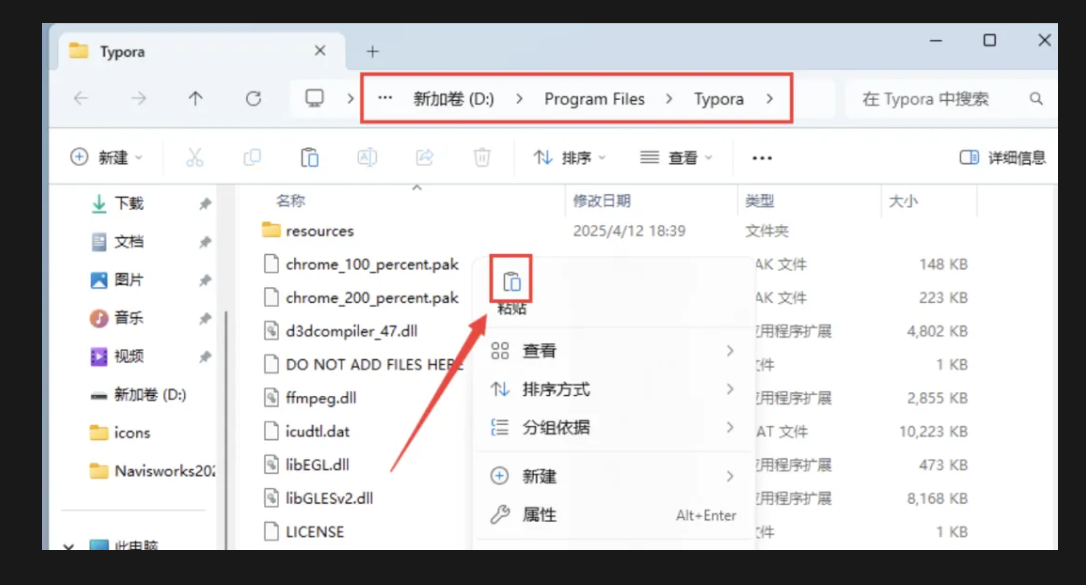Paste using the context menu 粘贴 icon
This screenshot has width=1086, height=585.
tap(511, 281)
